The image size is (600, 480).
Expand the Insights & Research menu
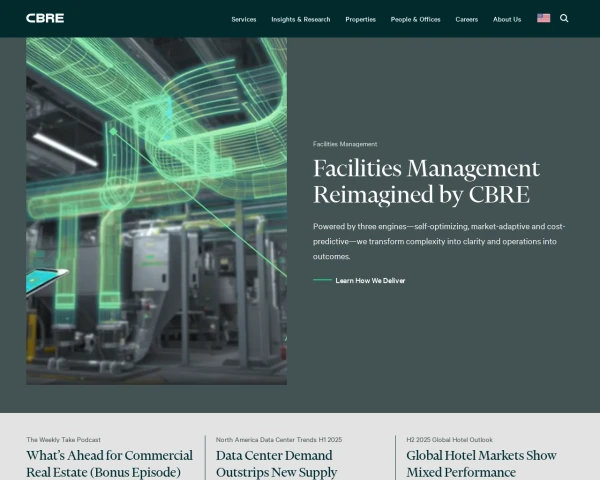tap(301, 19)
